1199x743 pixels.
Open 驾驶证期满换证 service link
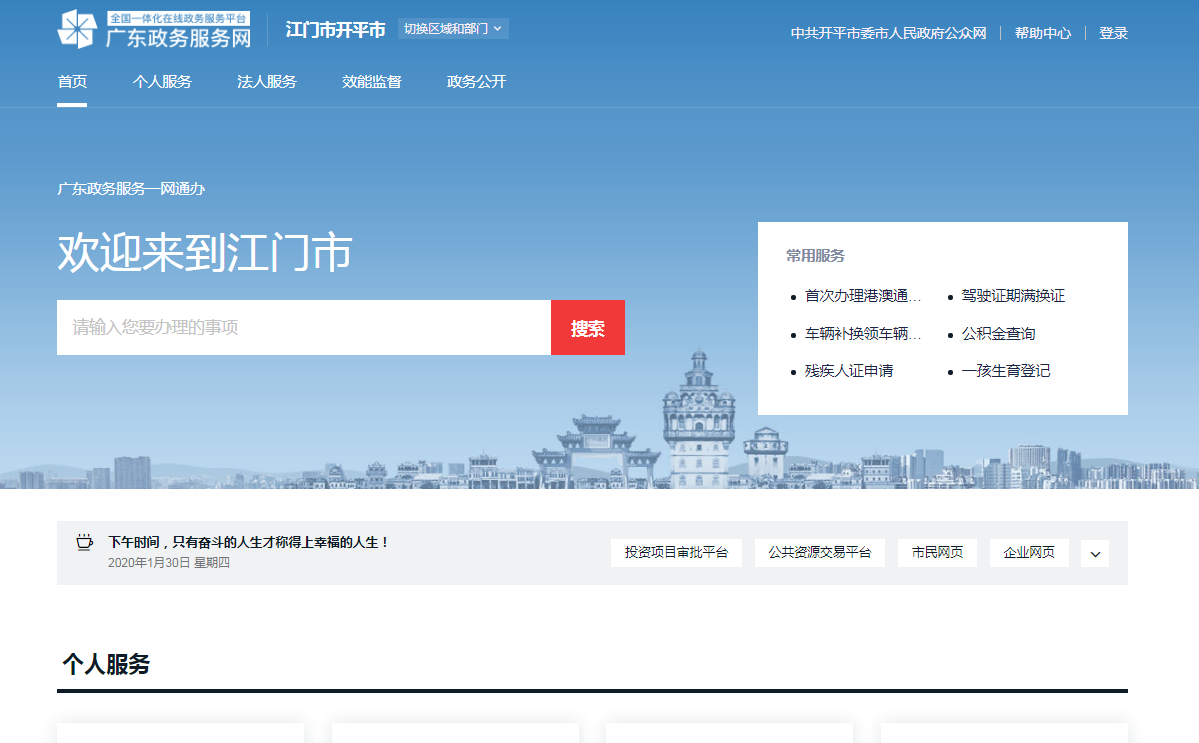pos(1013,296)
